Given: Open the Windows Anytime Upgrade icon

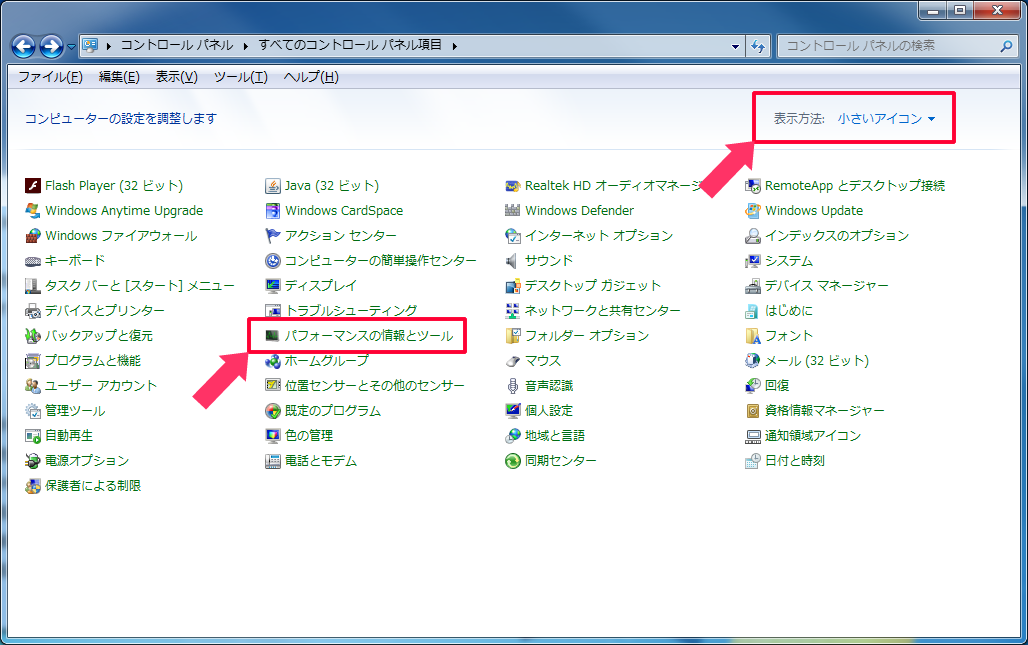Looking at the screenshot, I should point(33,210).
